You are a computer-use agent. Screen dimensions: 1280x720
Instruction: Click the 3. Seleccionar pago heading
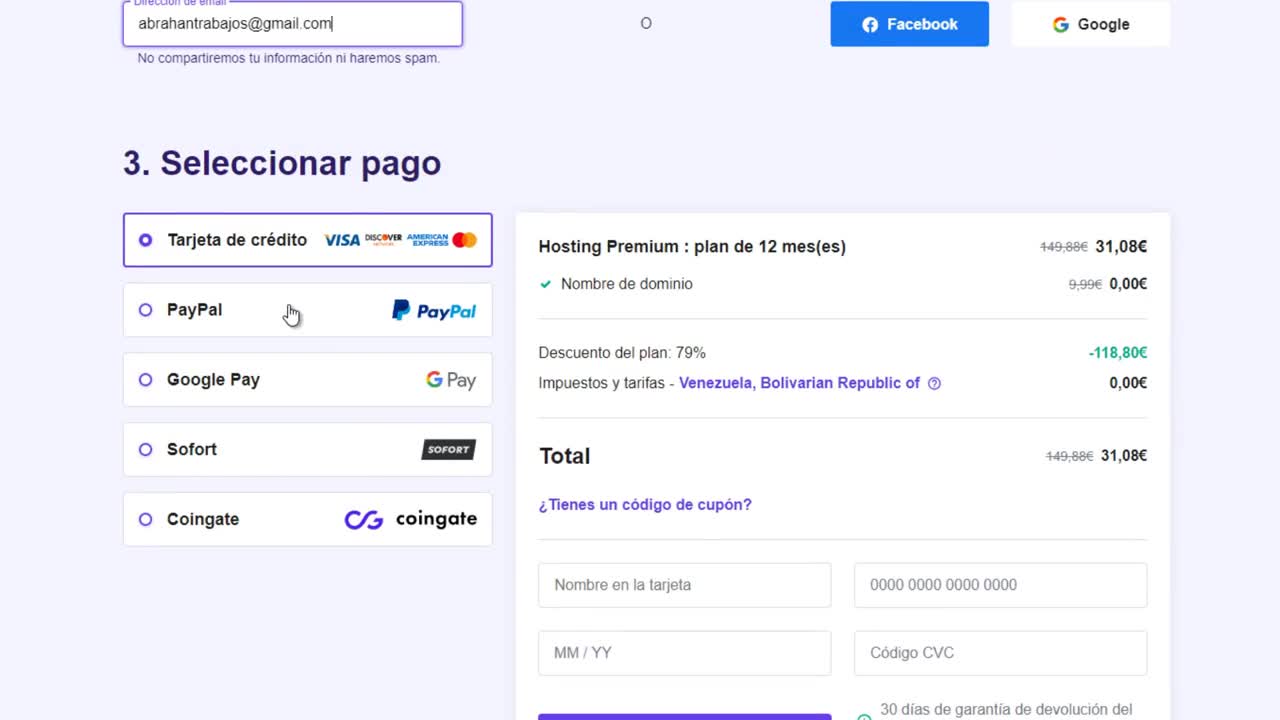[x=282, y=163]
